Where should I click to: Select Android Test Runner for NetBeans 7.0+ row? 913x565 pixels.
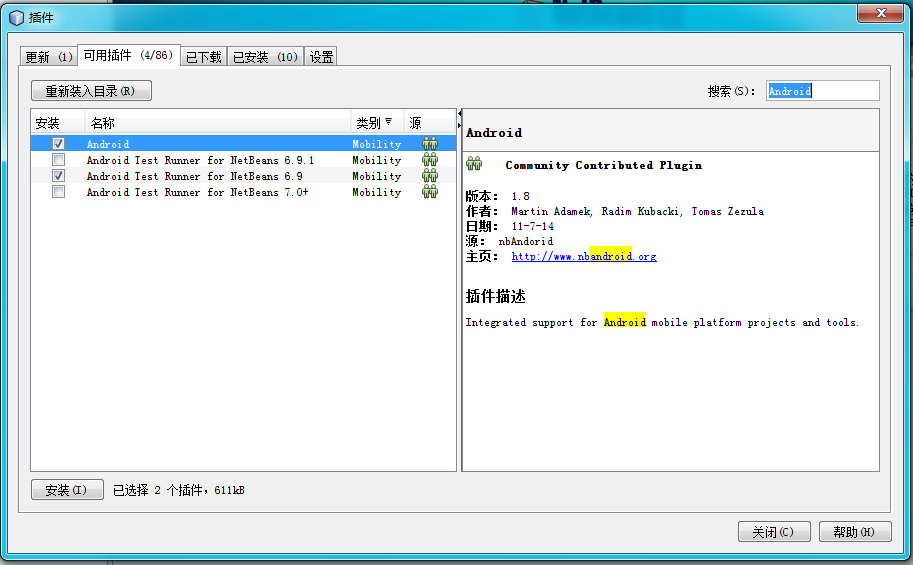point(243,192)
